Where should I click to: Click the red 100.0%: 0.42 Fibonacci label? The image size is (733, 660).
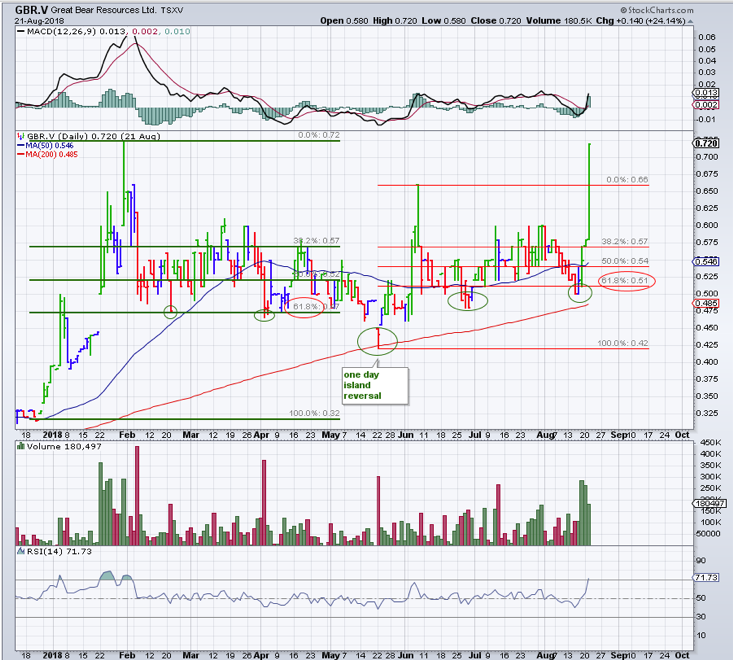coord(623,343)
